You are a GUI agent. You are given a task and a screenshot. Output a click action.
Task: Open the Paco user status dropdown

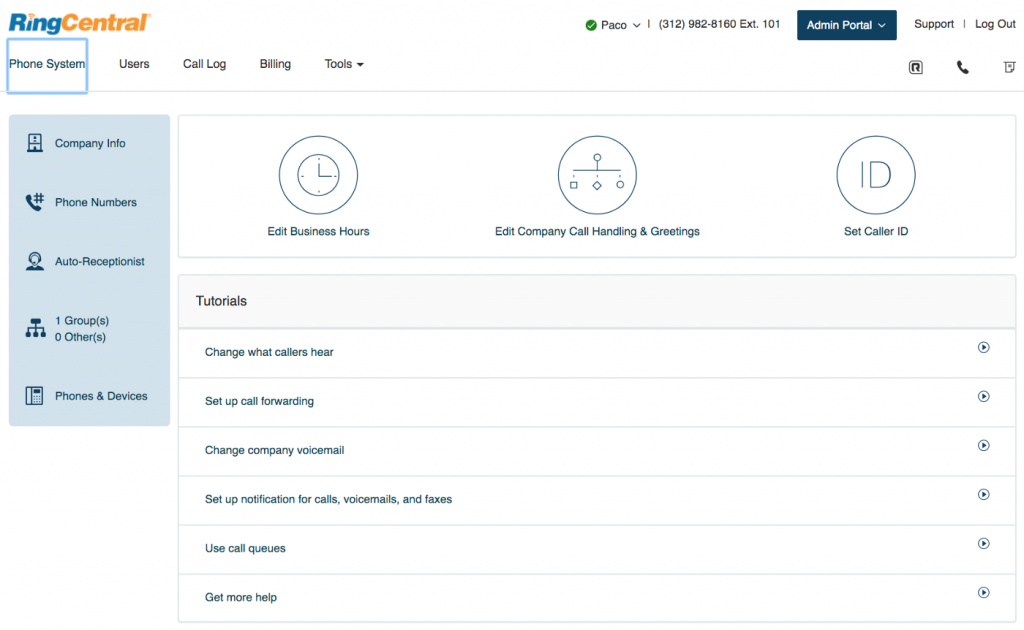pyautogui.click(x=620, y=25)
